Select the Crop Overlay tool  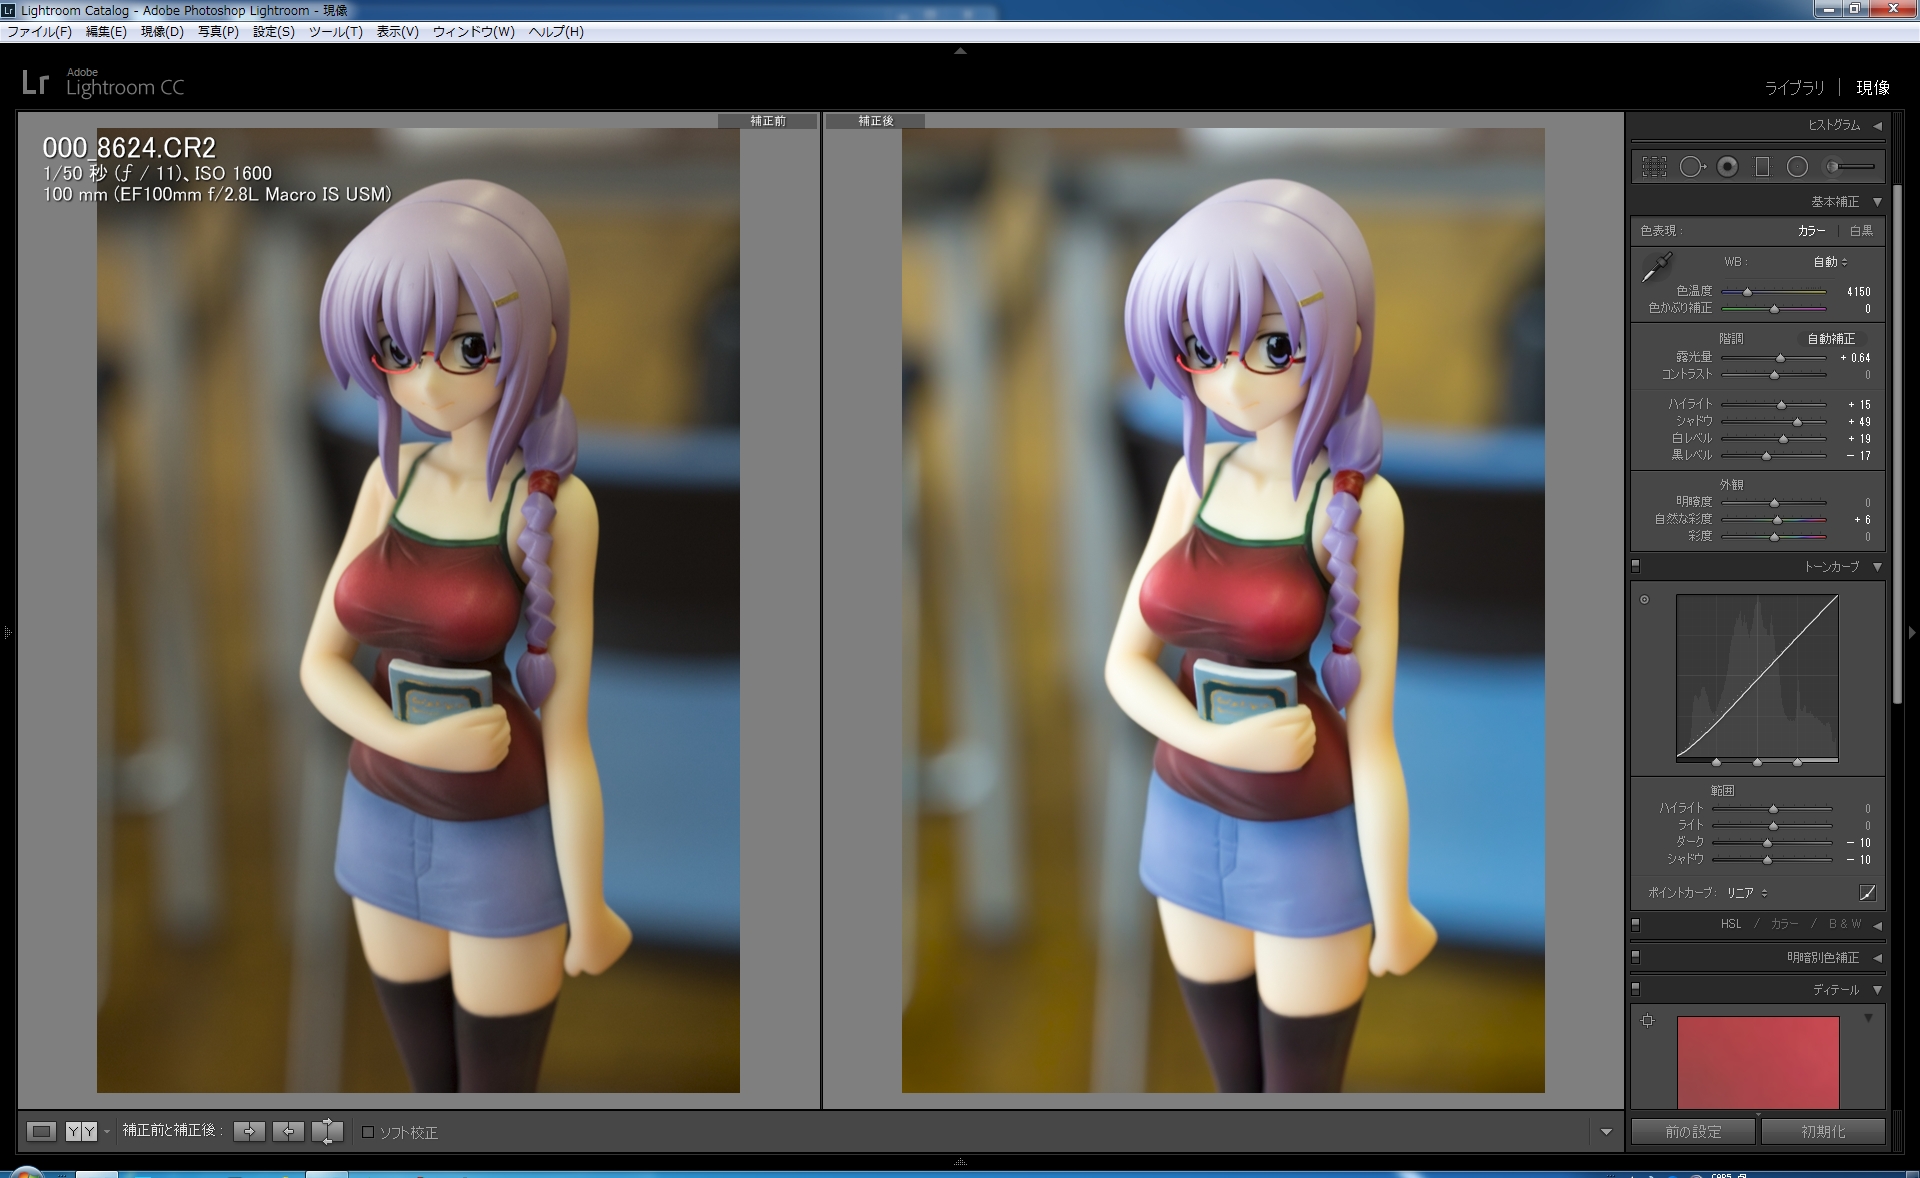pos(1654,167)
